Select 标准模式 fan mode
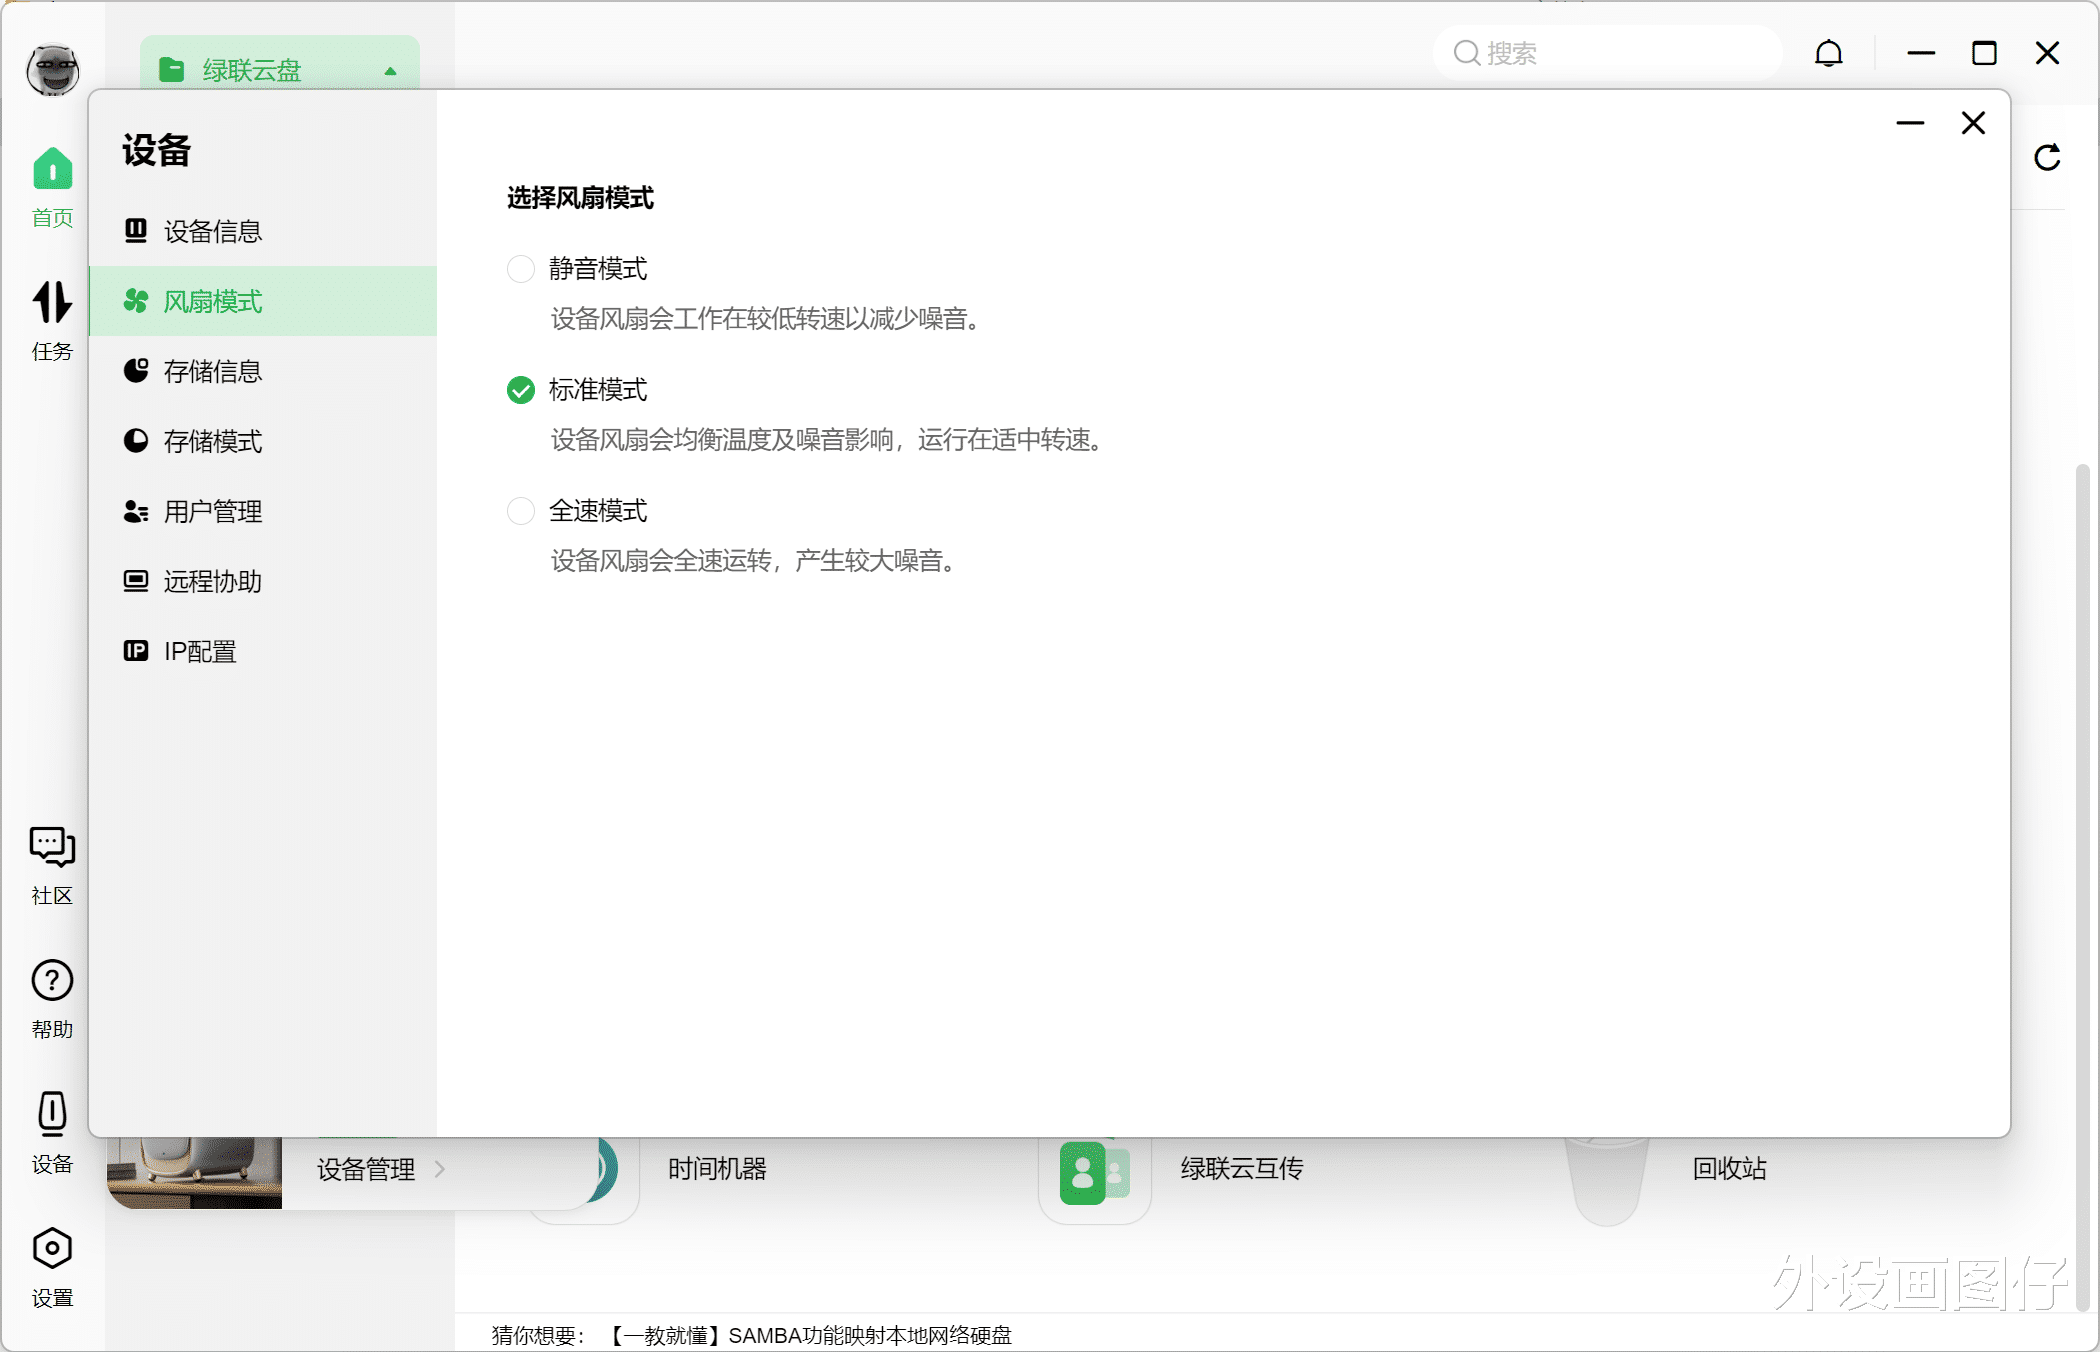Image resolution: width=2100 pixels, height=1352 pixels. (x=520, y=390)
